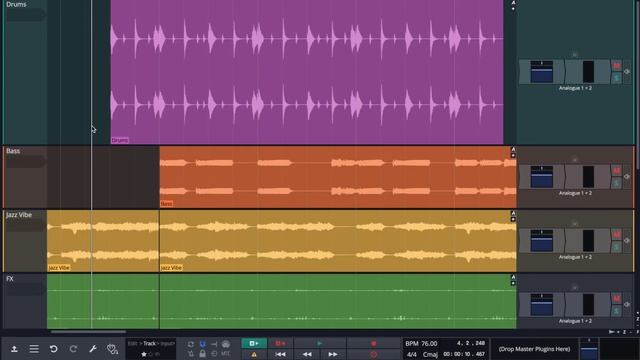The image size is (640, 360).
Task: Open Jazz Vibe track 'Analogue 1 + 2' selector
Action: point(575,257)
